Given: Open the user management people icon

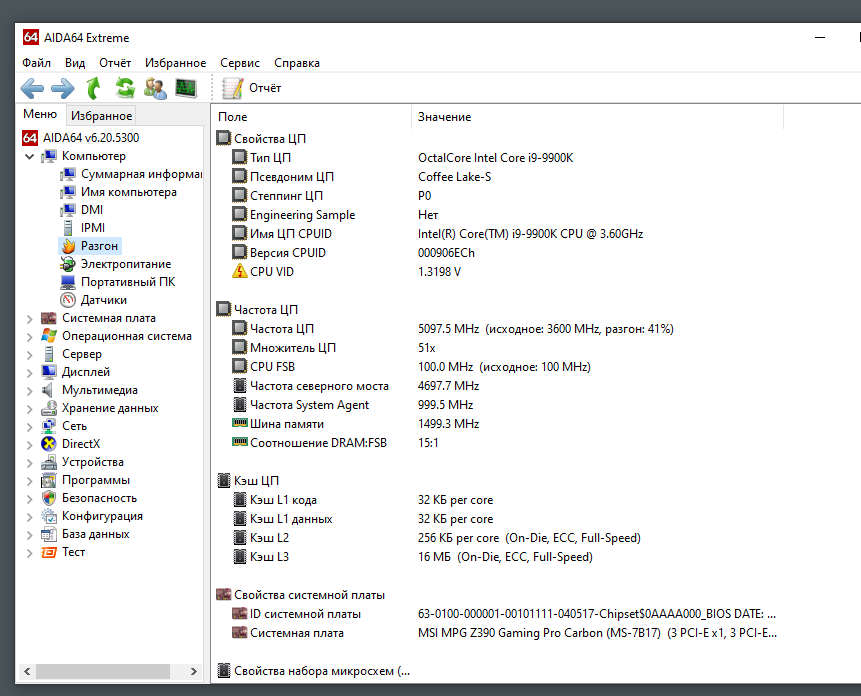Looking at the screenshot, I should point(155,88).
